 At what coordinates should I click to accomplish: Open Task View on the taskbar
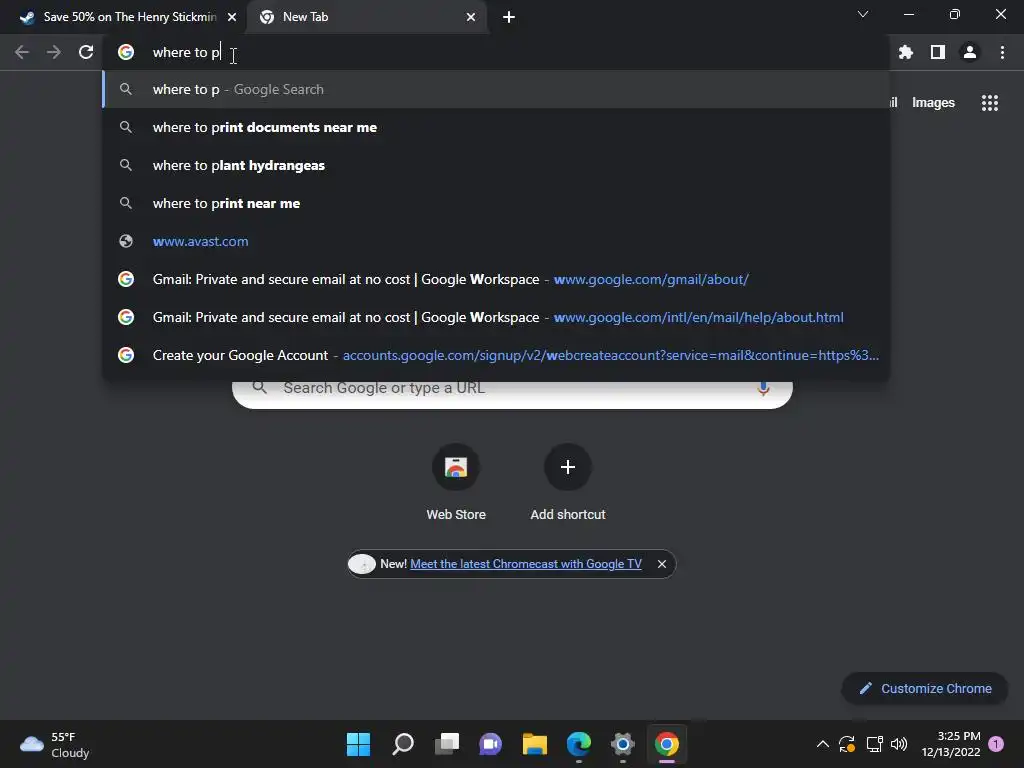click(447, 744)
